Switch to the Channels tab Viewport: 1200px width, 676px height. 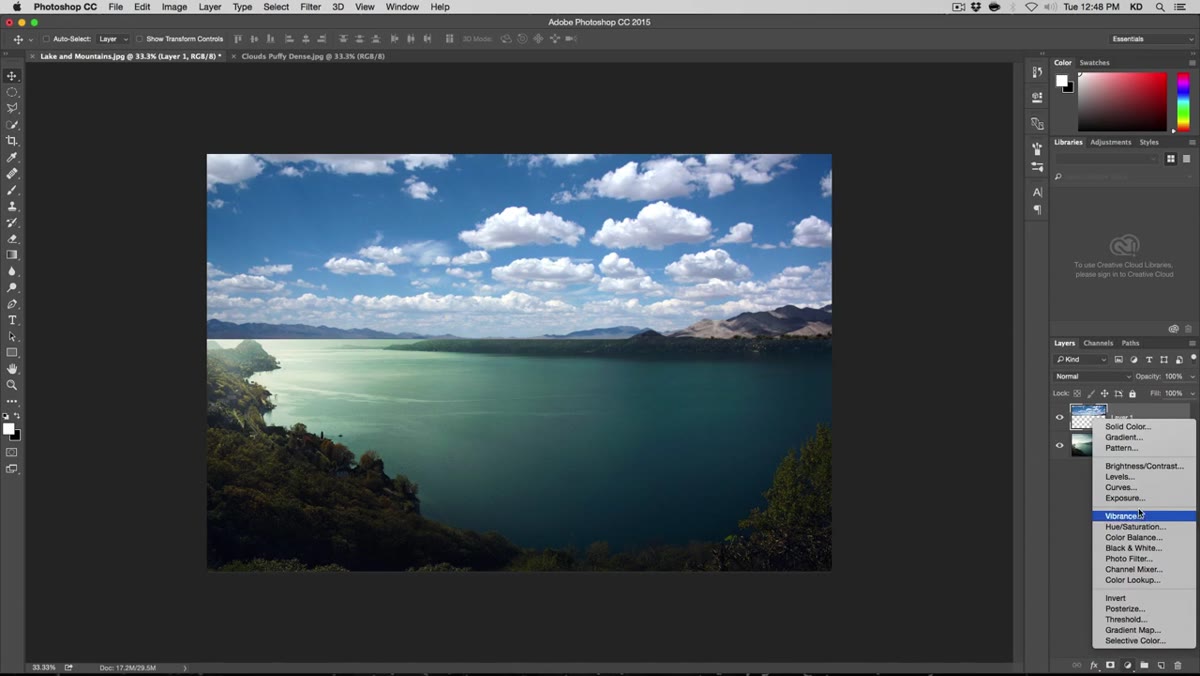pos(1098,343)
